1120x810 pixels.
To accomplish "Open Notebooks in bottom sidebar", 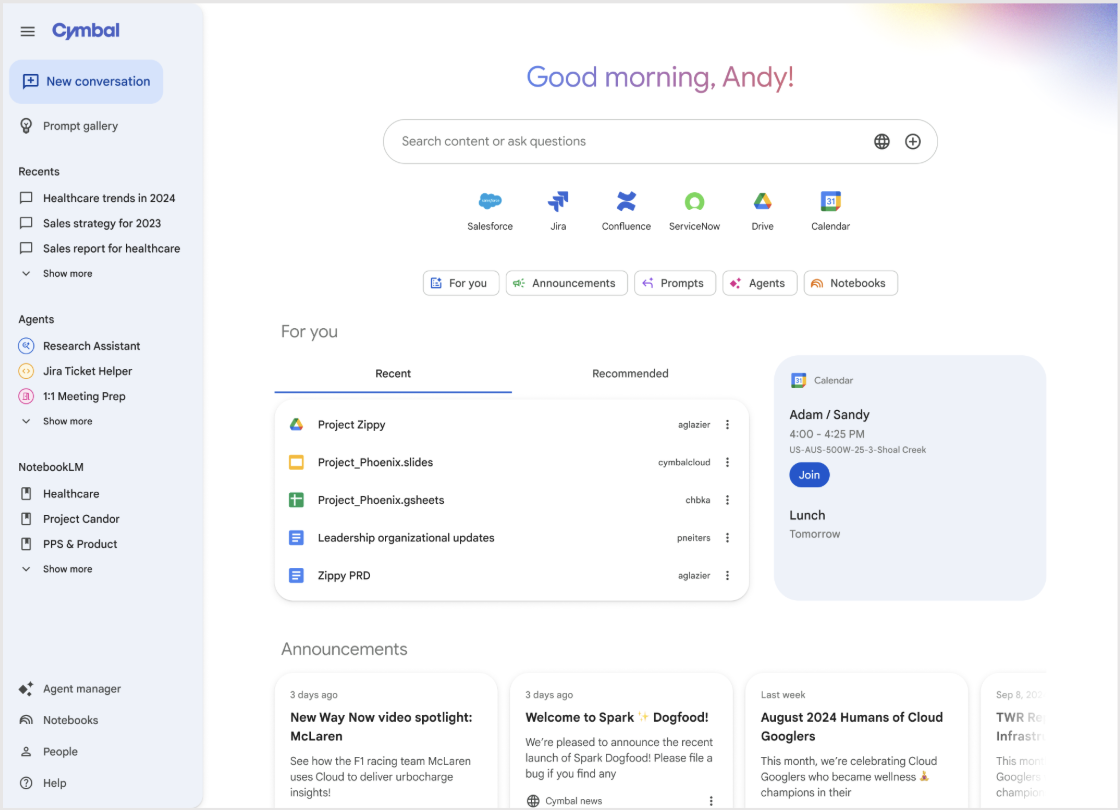I will click(x=70, y=720).
